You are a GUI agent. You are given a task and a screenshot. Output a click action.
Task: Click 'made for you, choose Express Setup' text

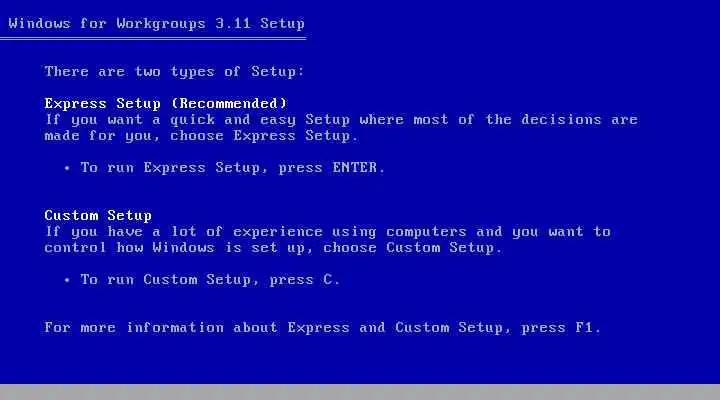201,136
